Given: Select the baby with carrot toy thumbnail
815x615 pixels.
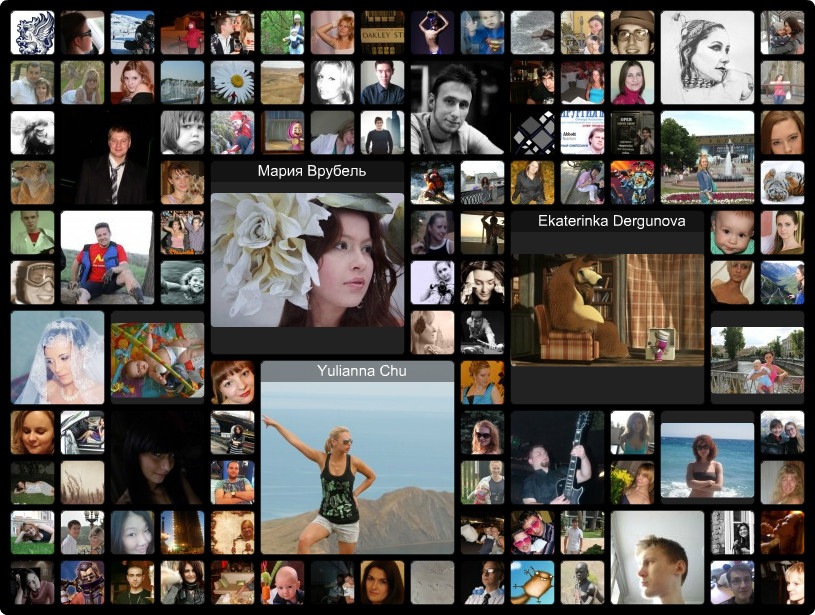Looking at the screenshot, I should point(282,582).
